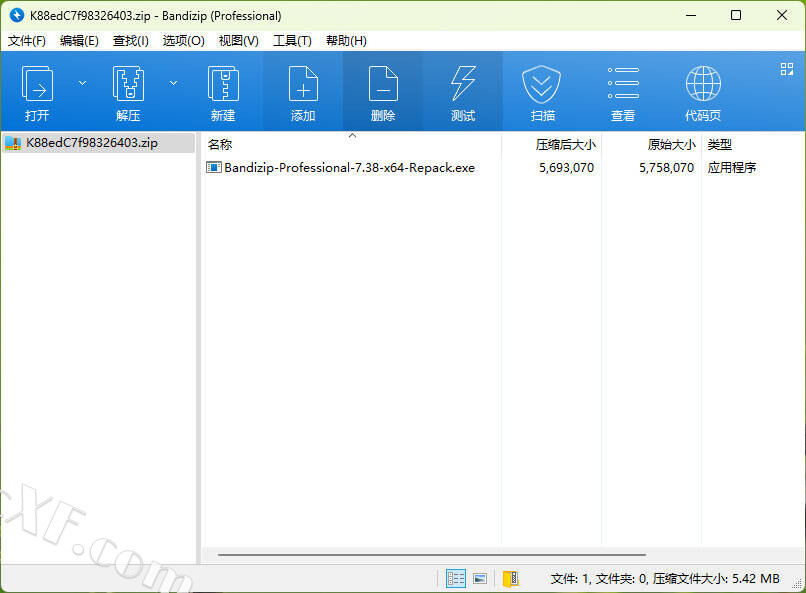Minimize the Bandizip window

point(691,15)
